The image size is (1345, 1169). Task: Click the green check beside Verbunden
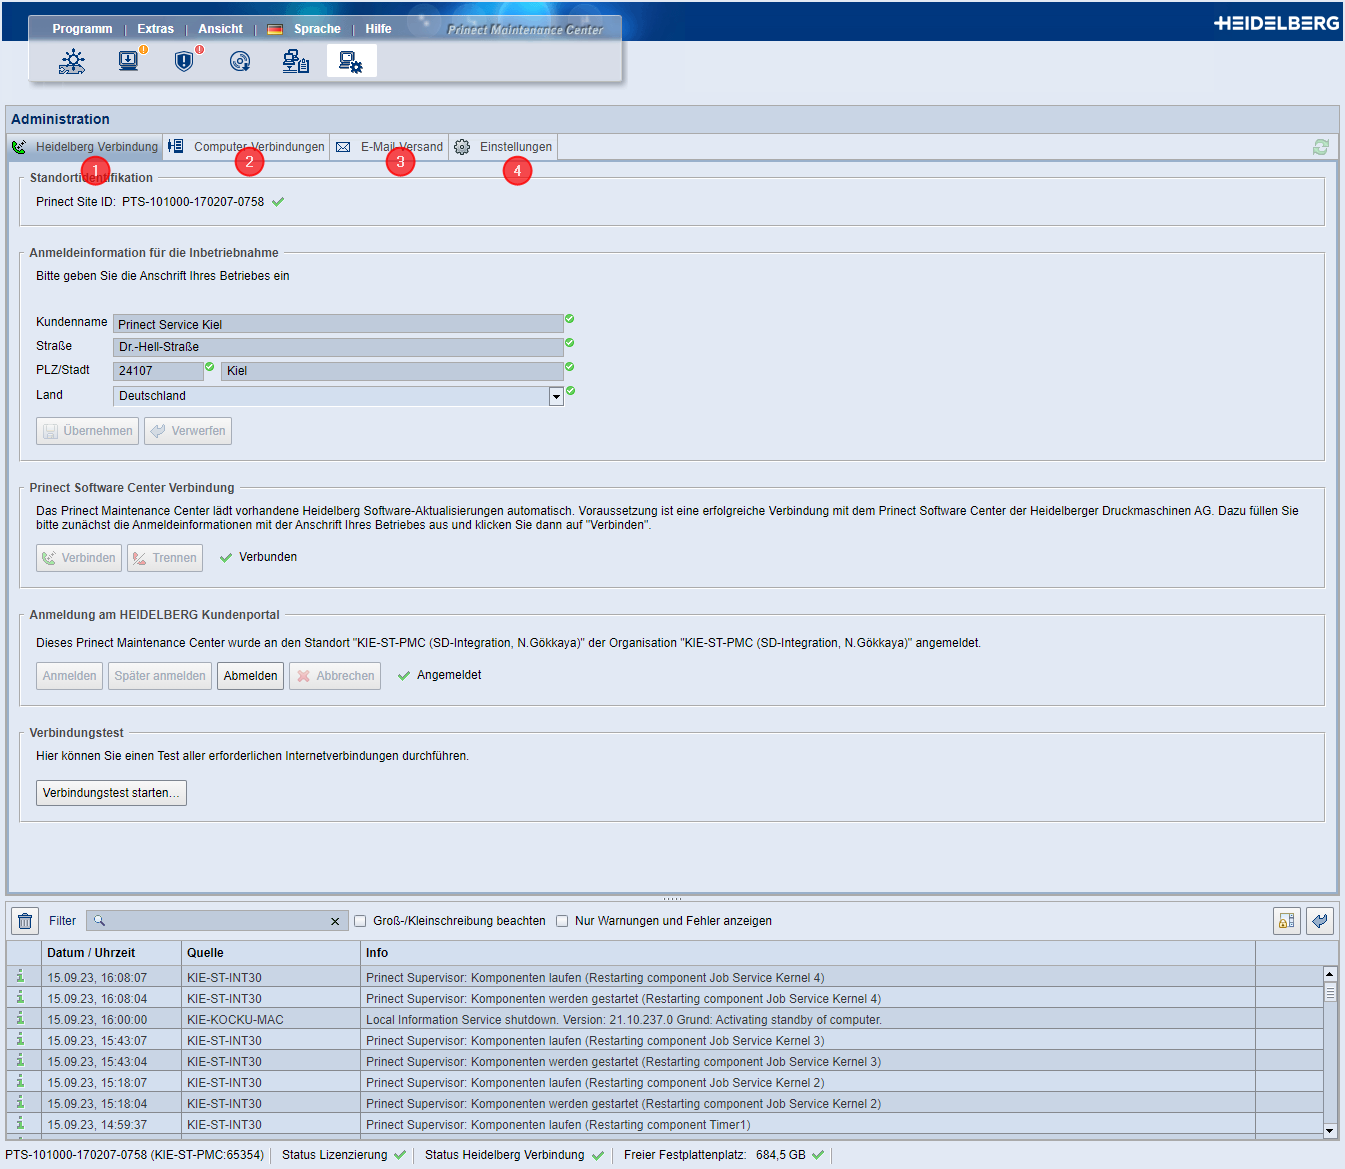tap(226, 558)
